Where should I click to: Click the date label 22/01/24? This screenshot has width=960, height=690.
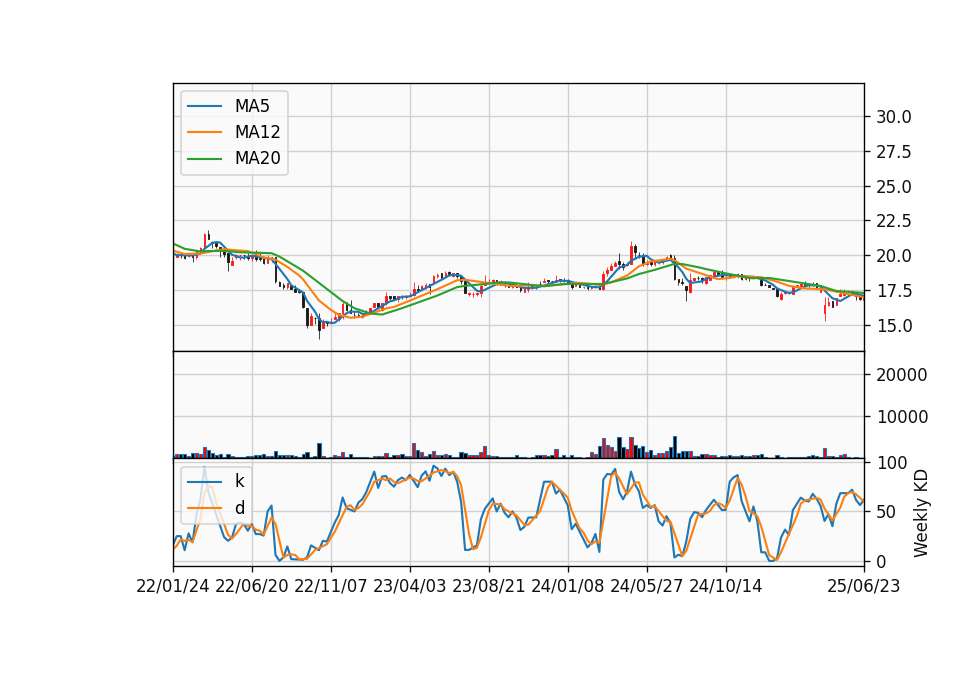173,586
